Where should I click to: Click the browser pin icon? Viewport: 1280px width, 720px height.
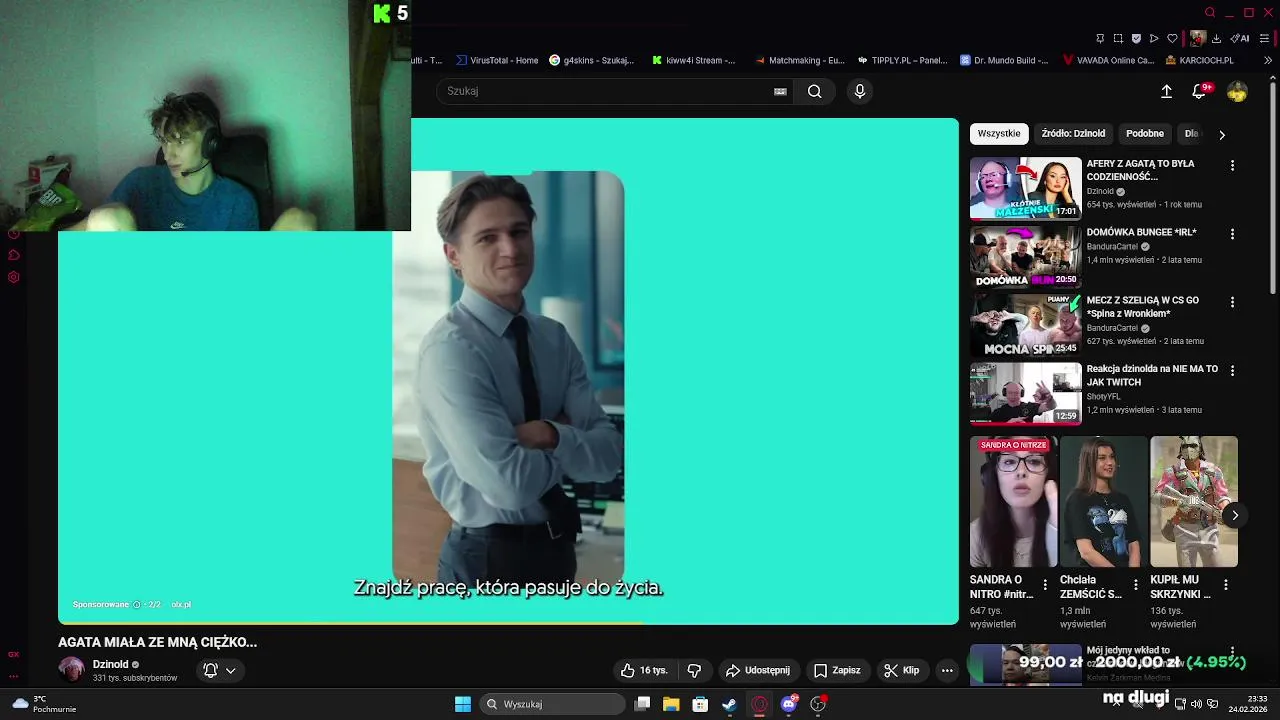(x=1100, y=39)
